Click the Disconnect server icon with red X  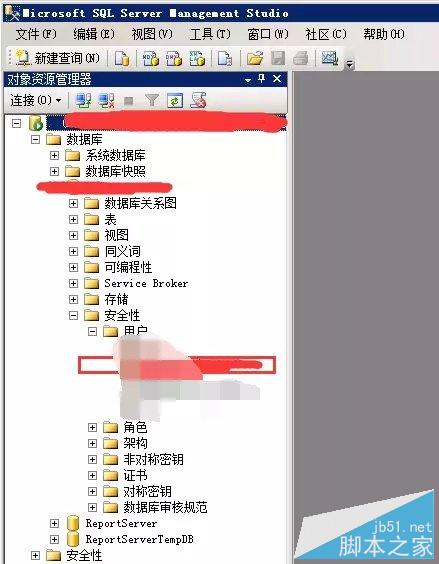coord(107,101)
